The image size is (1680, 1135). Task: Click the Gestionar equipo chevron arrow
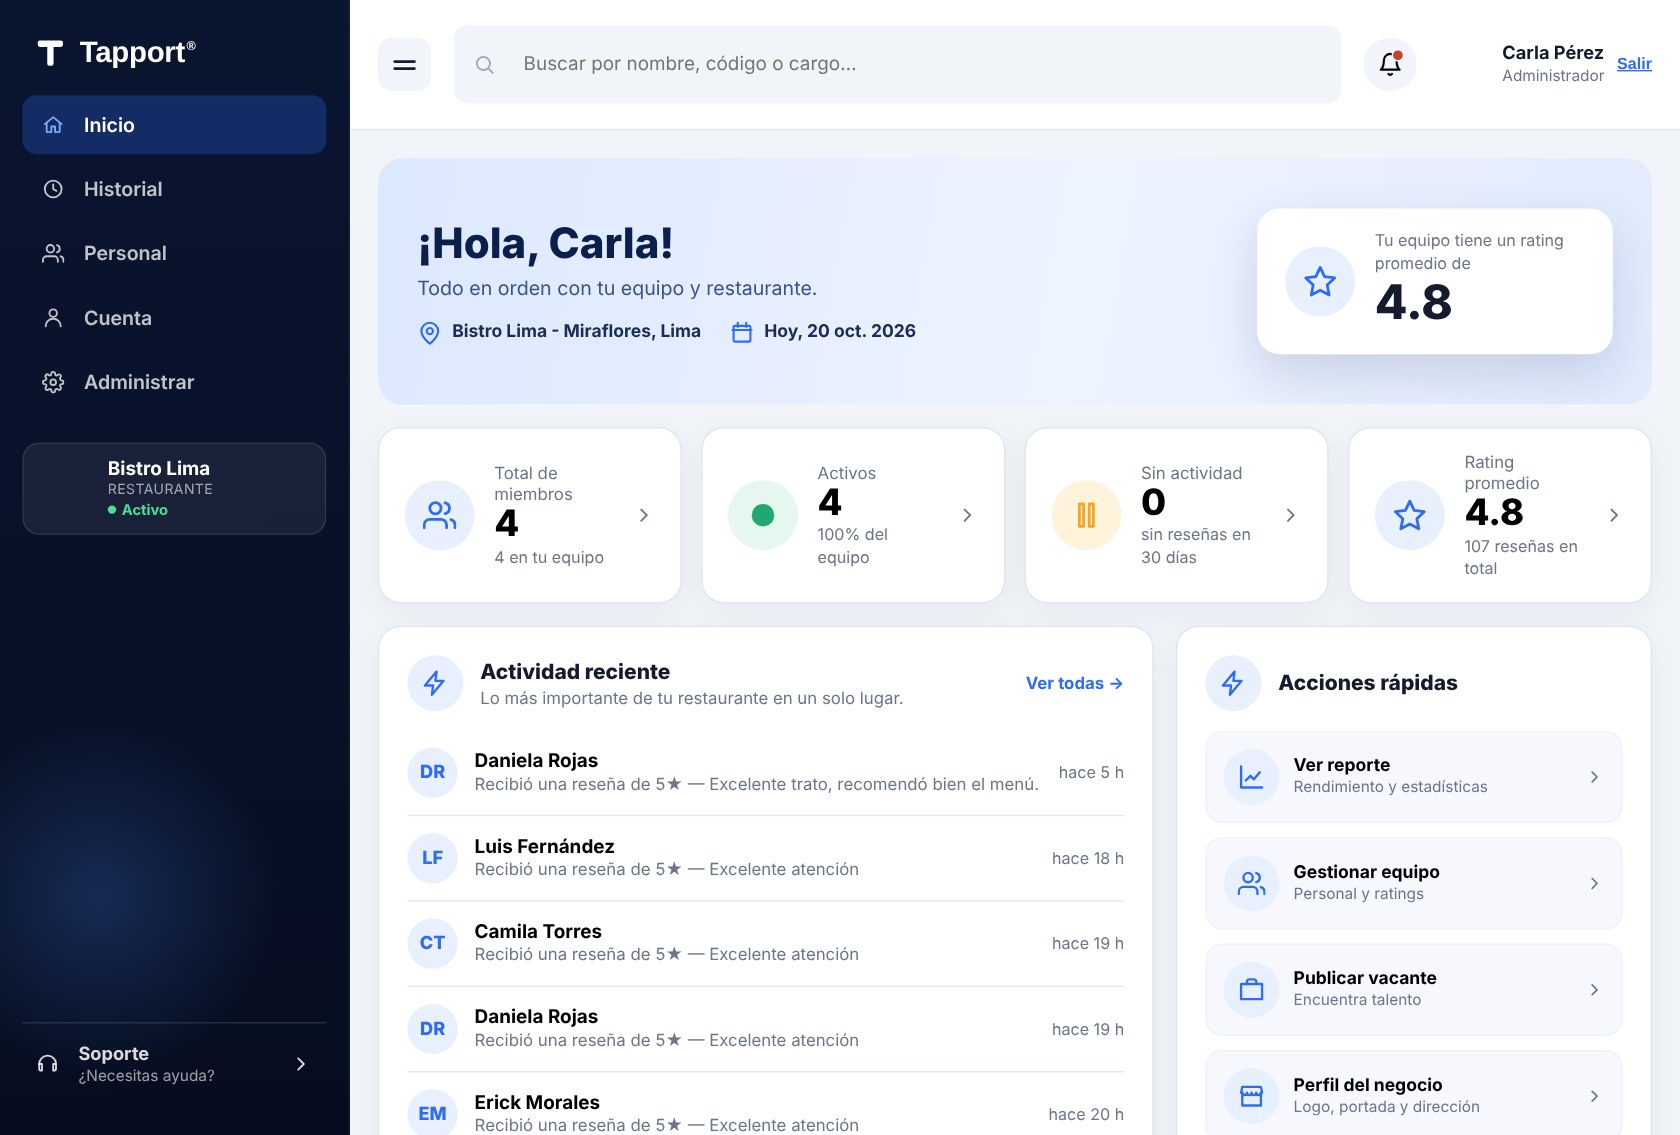[x=1594, y=884]
